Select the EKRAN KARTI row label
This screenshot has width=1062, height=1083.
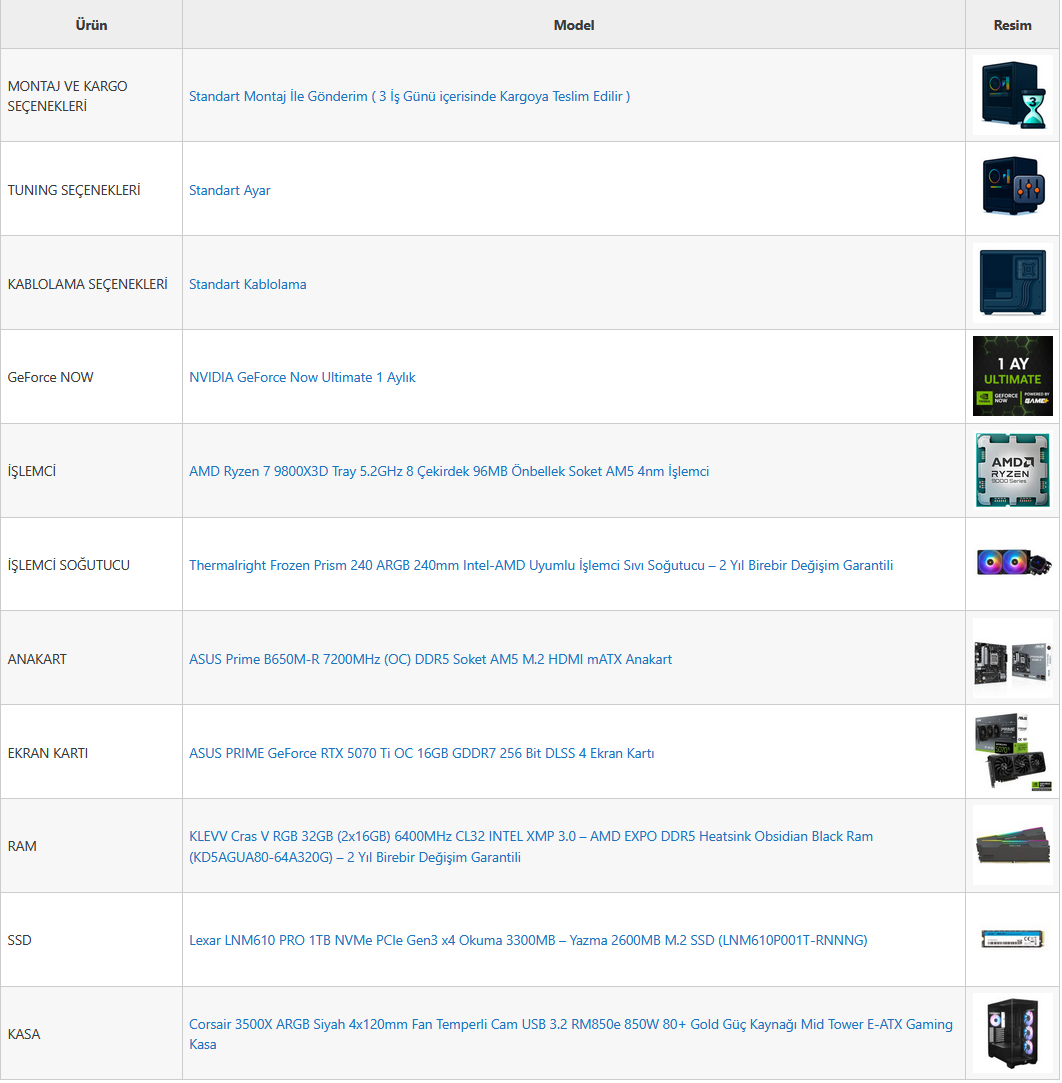[48, 753]
